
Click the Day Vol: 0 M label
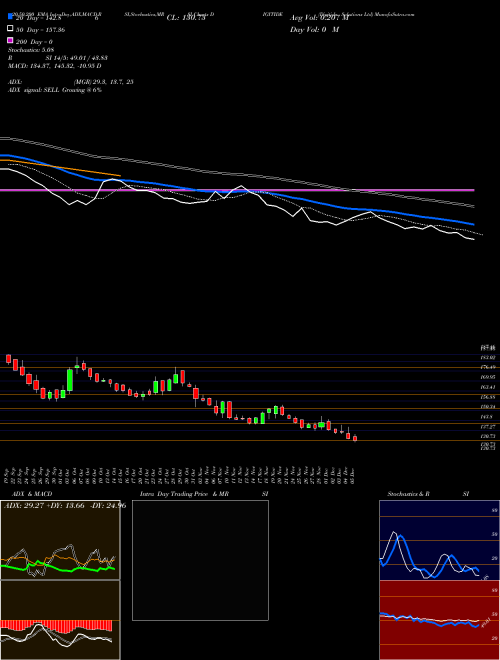coord(314,29)
